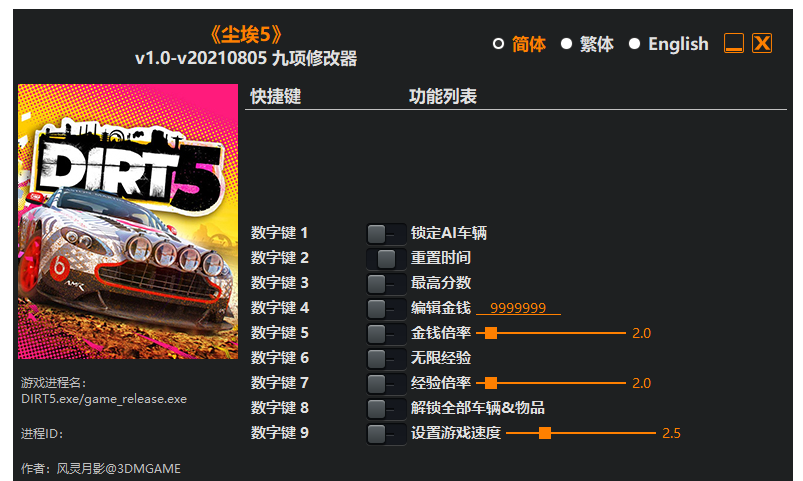Click the 数字键 3 hotkey label

[279, 283]
